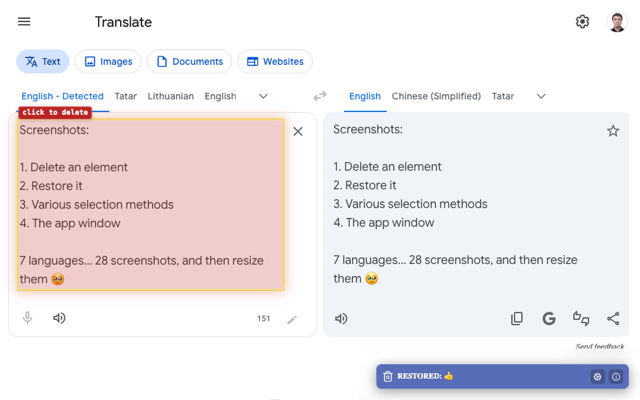The width and height of the screenshot is (640, 400).
Task: Click 'RESTORED:' status message
Action: [x=420, y=376]
